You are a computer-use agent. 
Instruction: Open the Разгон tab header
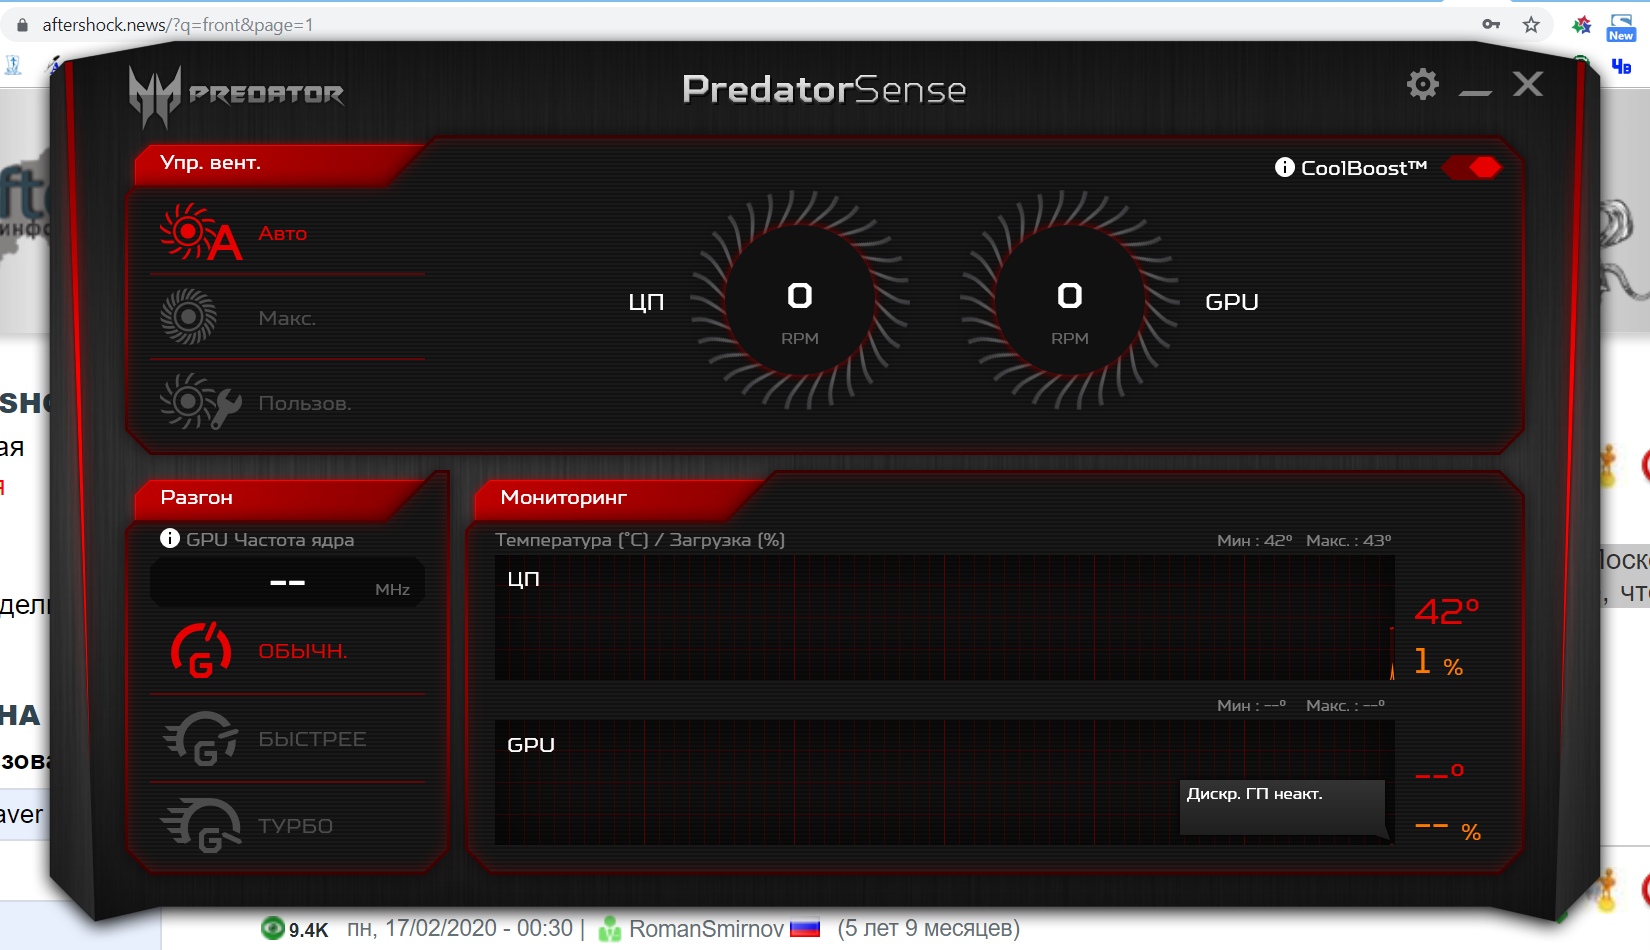point(197,497)
